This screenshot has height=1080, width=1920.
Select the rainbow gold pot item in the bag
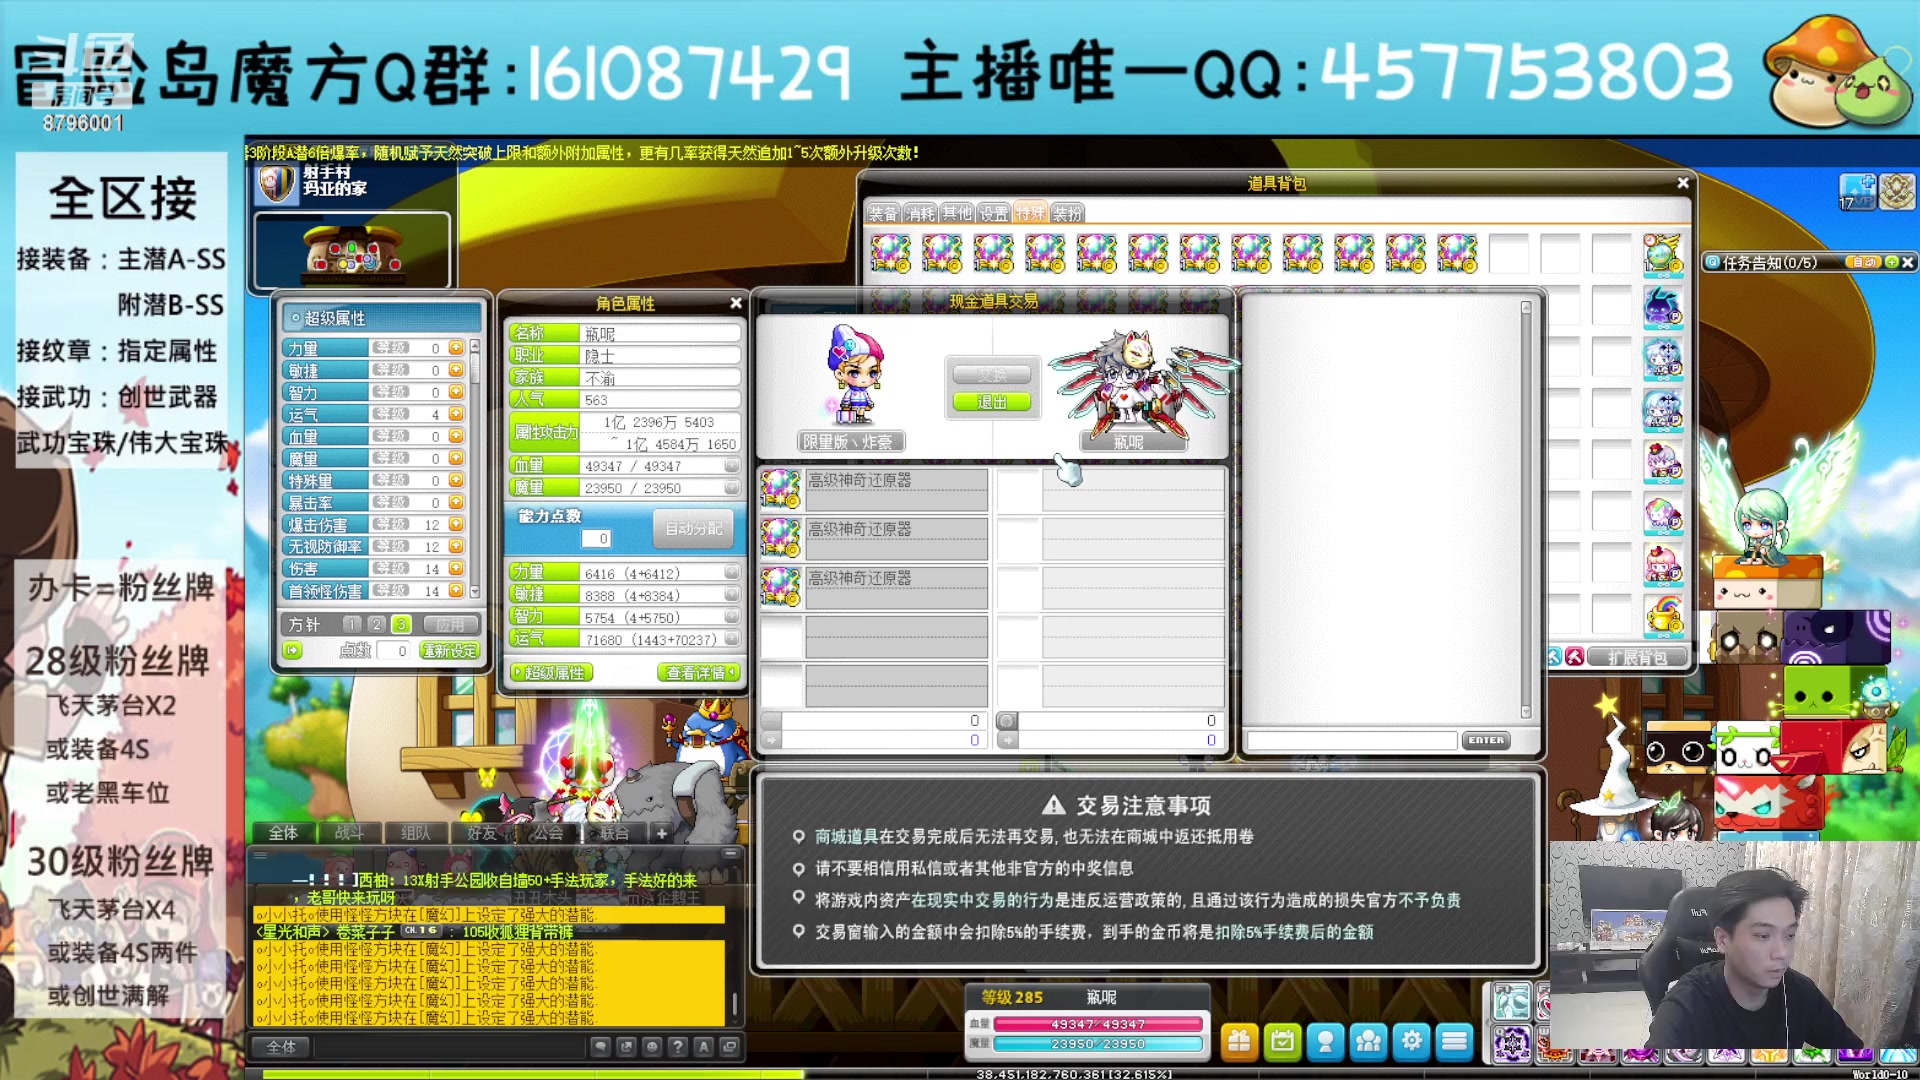(1663, 615)
